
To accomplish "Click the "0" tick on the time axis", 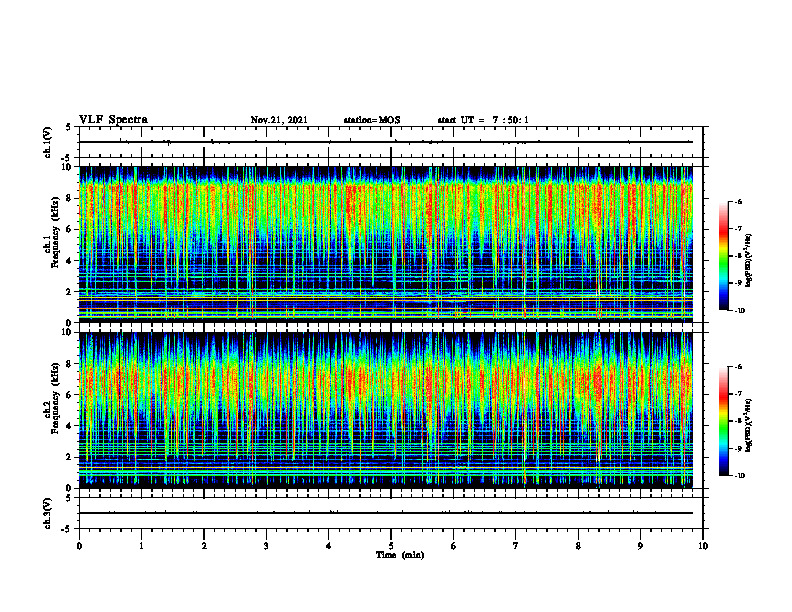I will click(79, 546).
